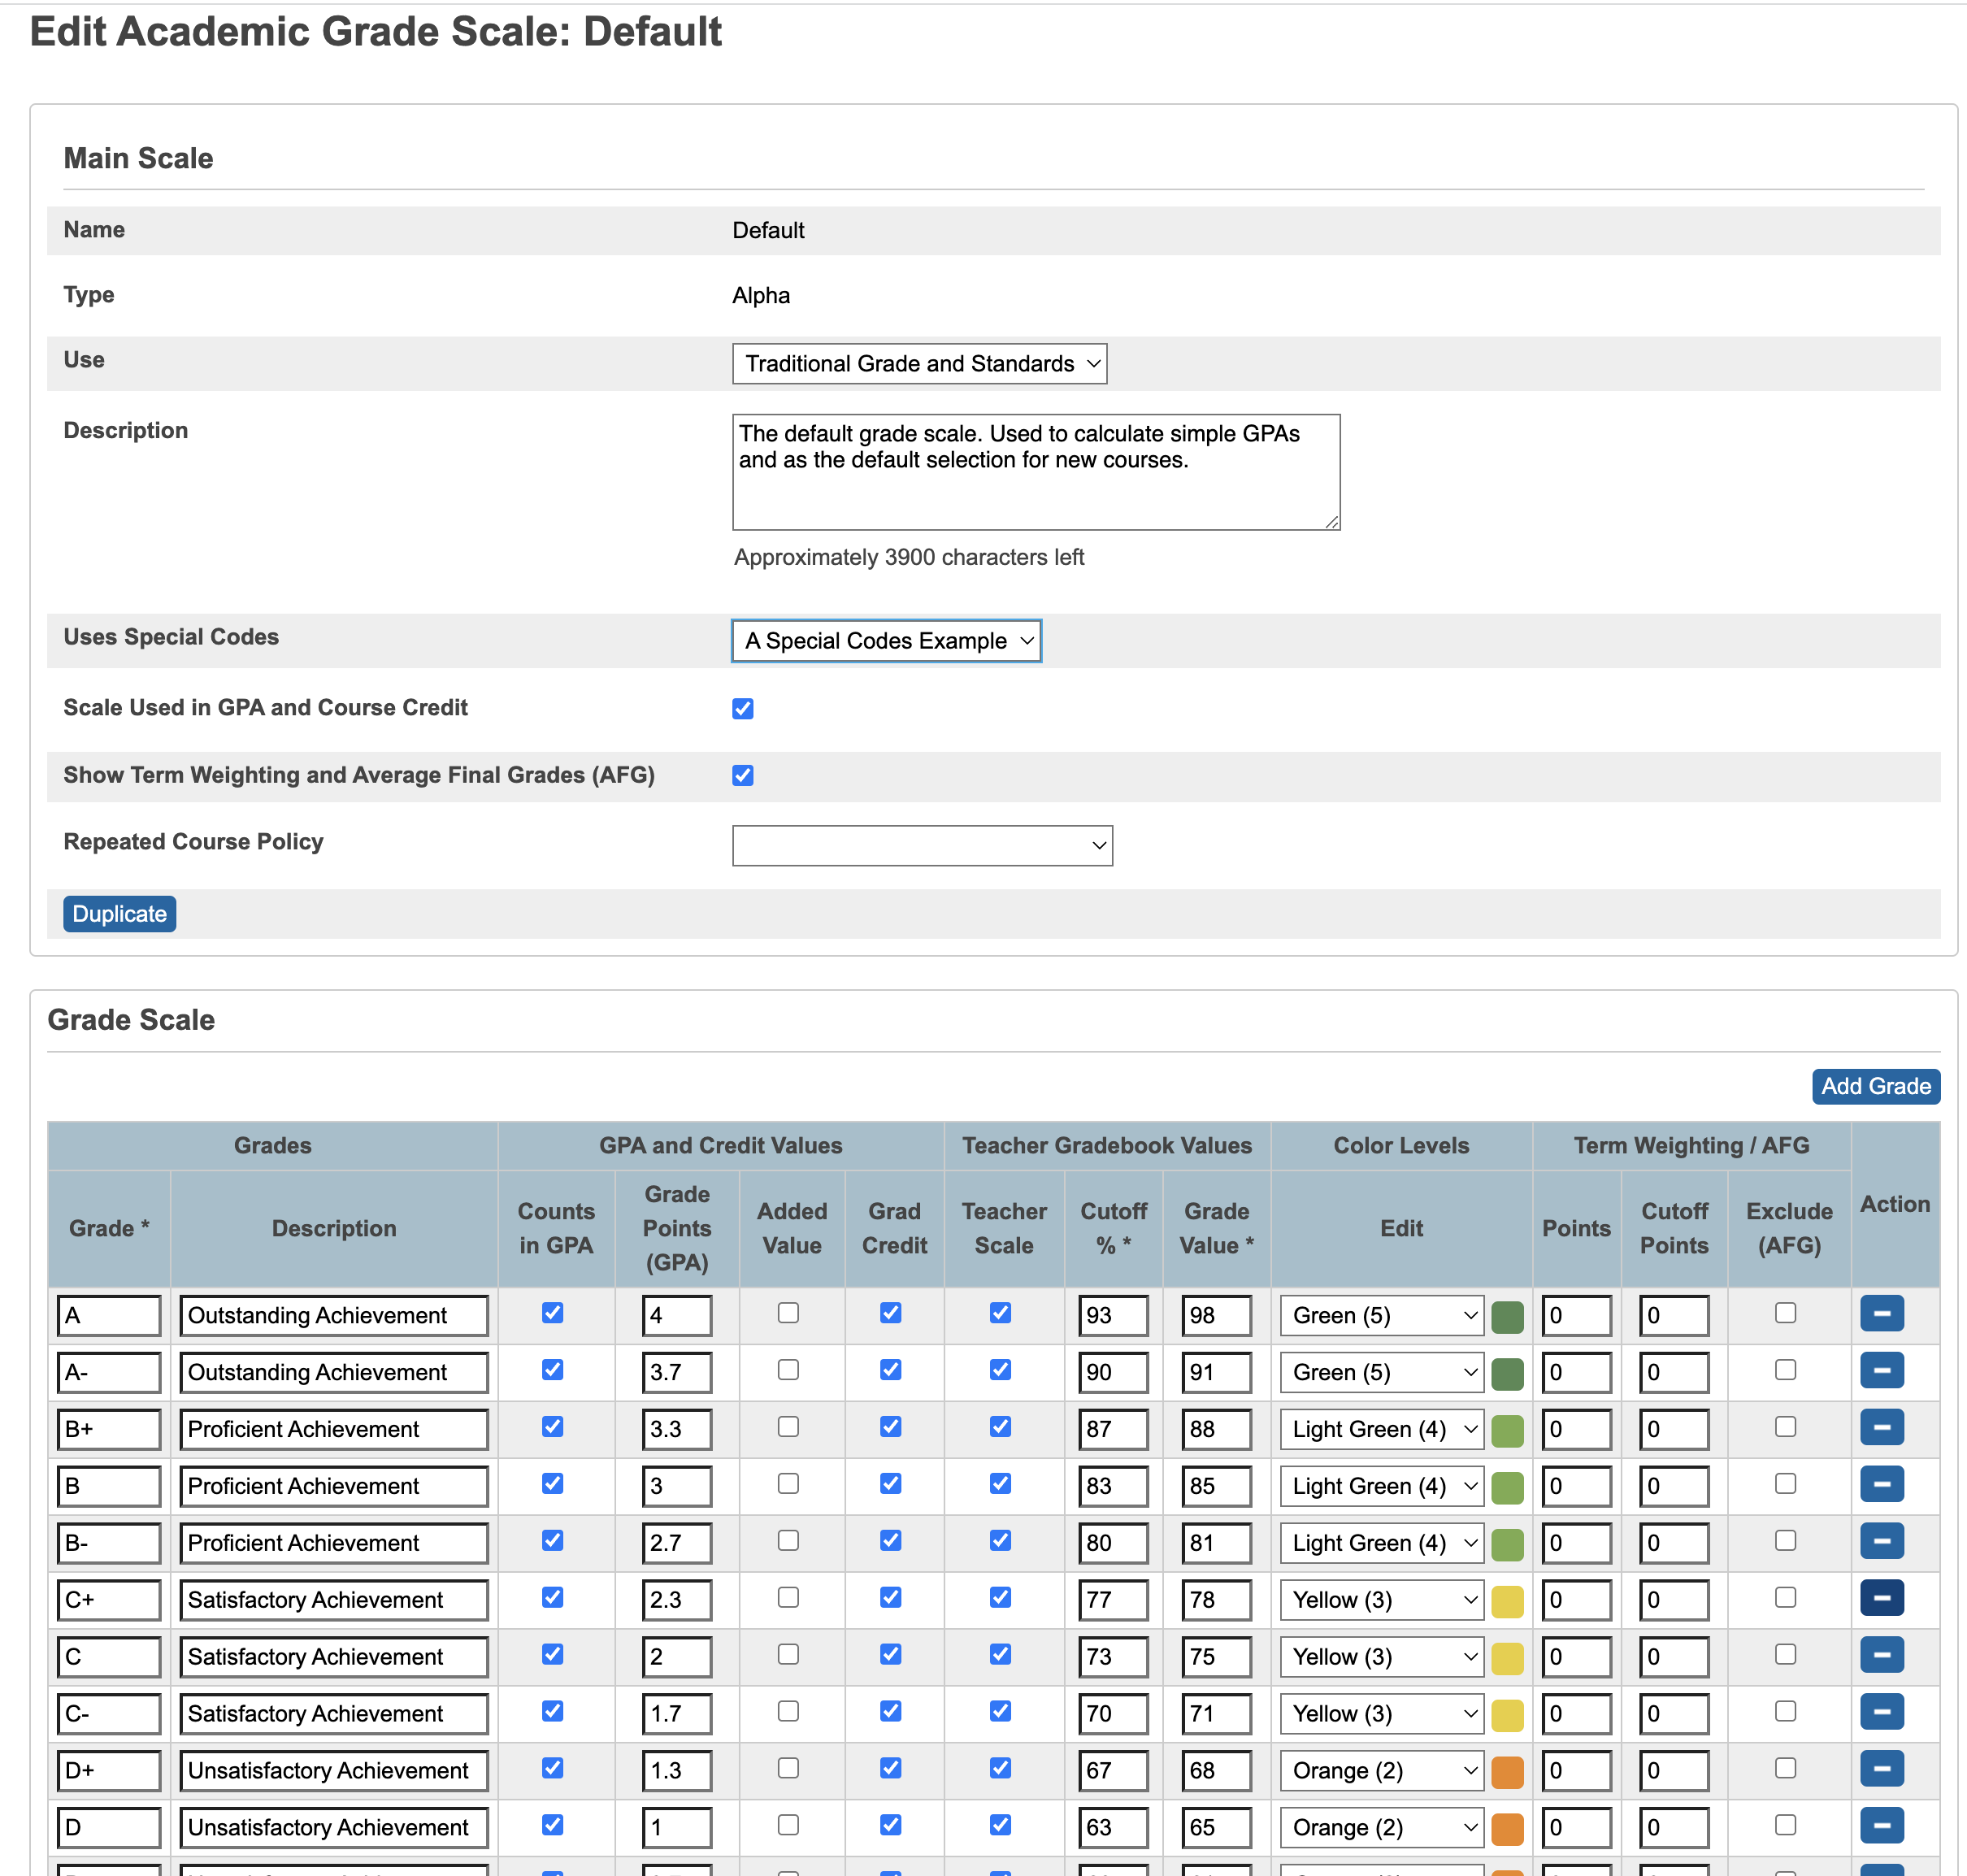This screenshot has width=1967, height=1876.
Task: Expand the Uses Special Codes dropdown
Action: (x=886, y=641)
